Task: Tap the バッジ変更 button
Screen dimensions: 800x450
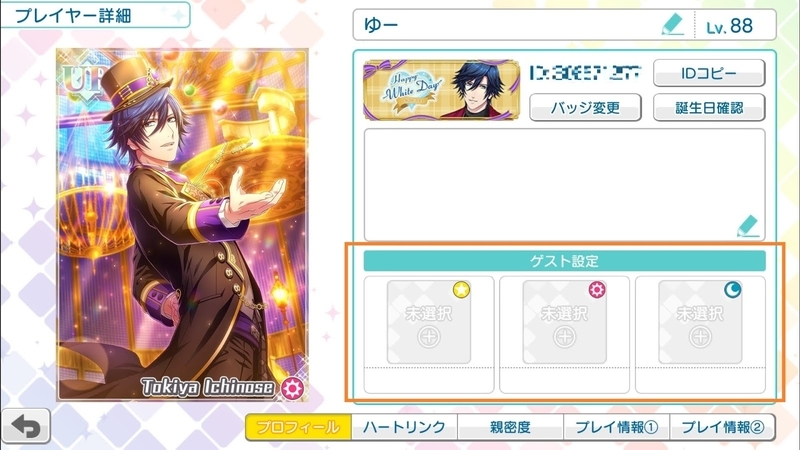Action: coord(585,108)
